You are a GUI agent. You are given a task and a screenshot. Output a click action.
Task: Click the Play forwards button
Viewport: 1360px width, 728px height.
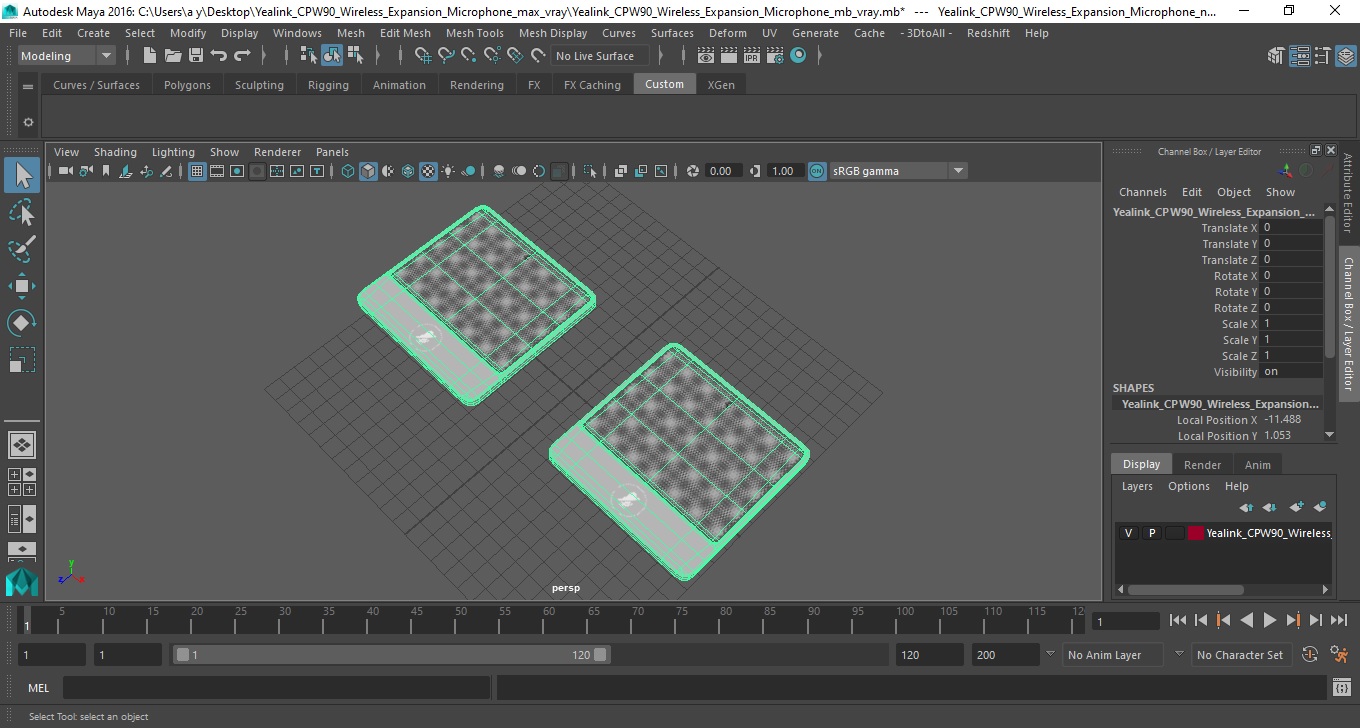coord(1269,620)
